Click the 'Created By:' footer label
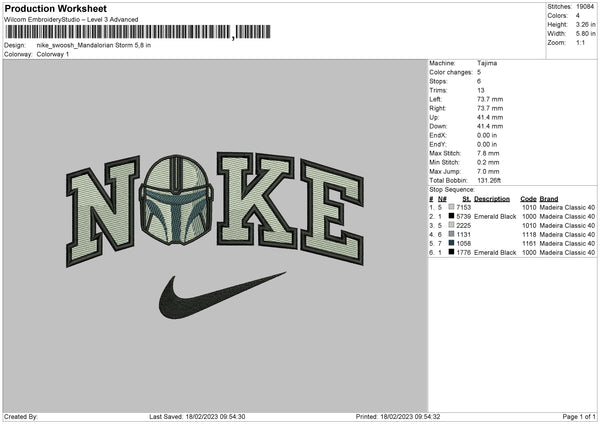 21,417
